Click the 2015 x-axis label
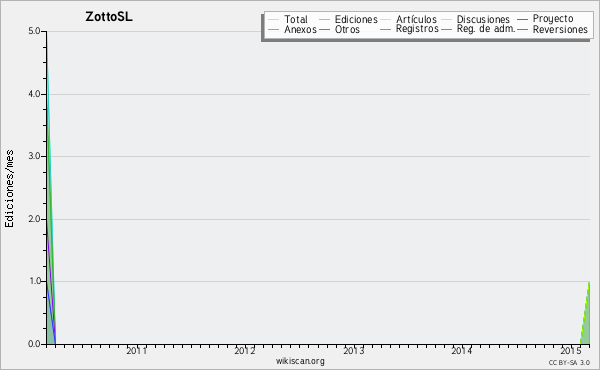 [x=571, y=351]
